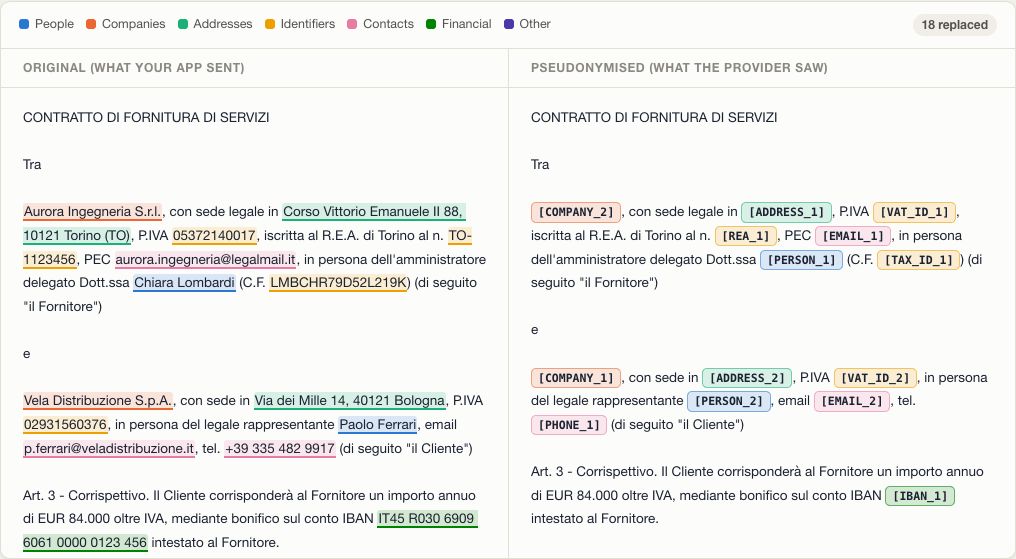This screenshot has width=1016, height=559.
Task: Click highlighted email "p.ferrari@veladistribuzione.it"
Action: [109, 448]
